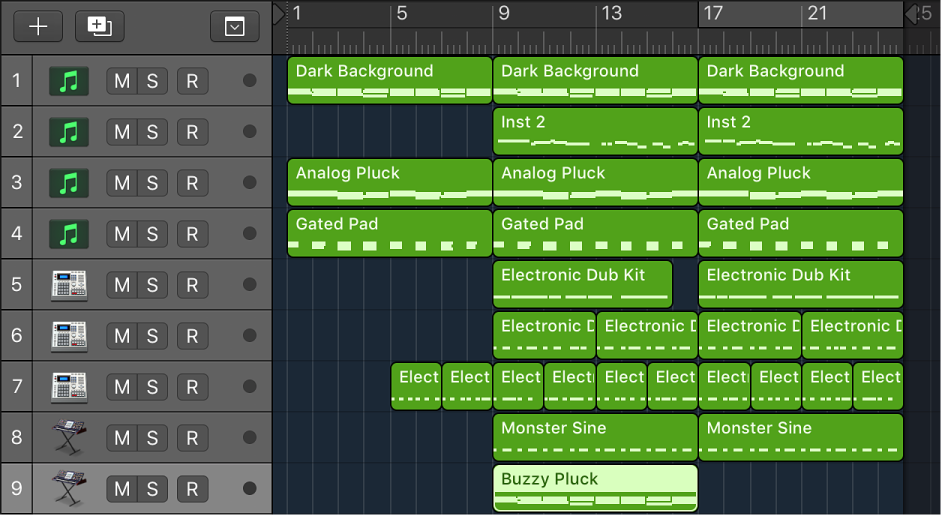Mute track 3

pyautogui.click(x=122, y=183)
